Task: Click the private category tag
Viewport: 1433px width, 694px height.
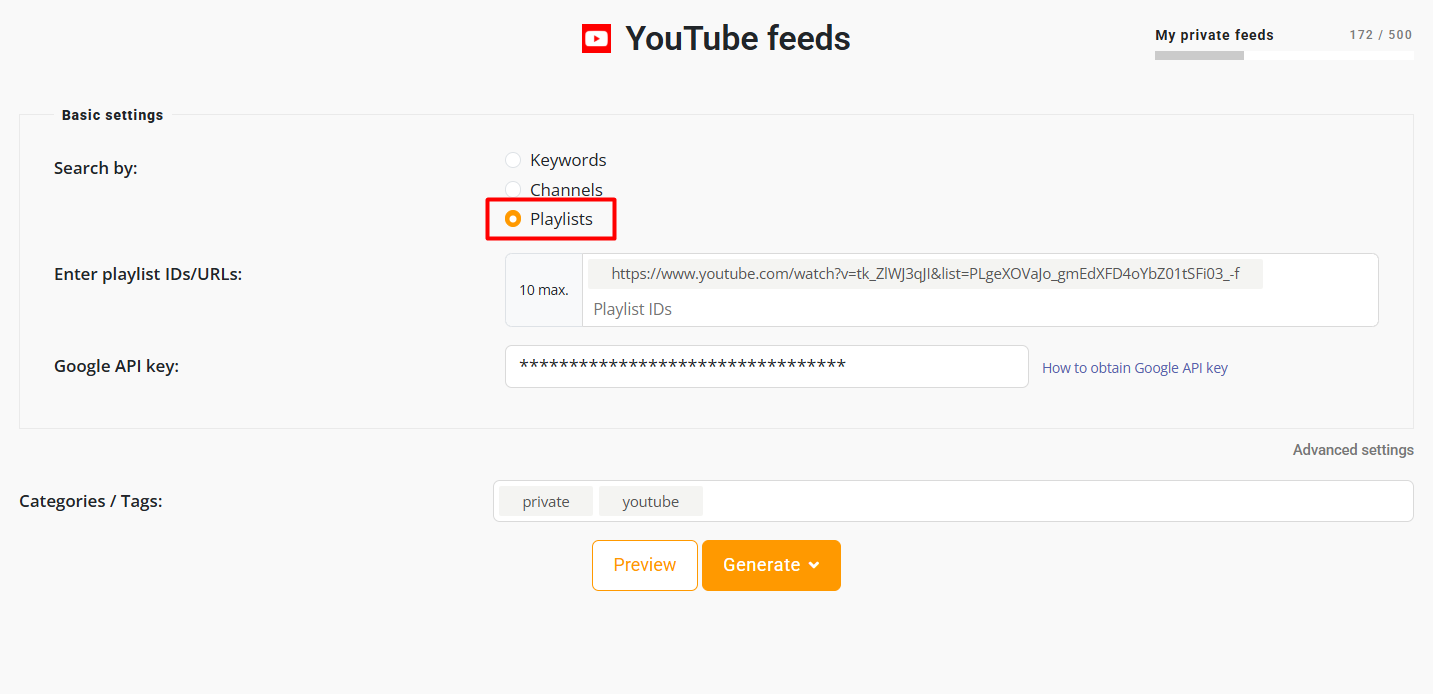Action: point(546,502)
